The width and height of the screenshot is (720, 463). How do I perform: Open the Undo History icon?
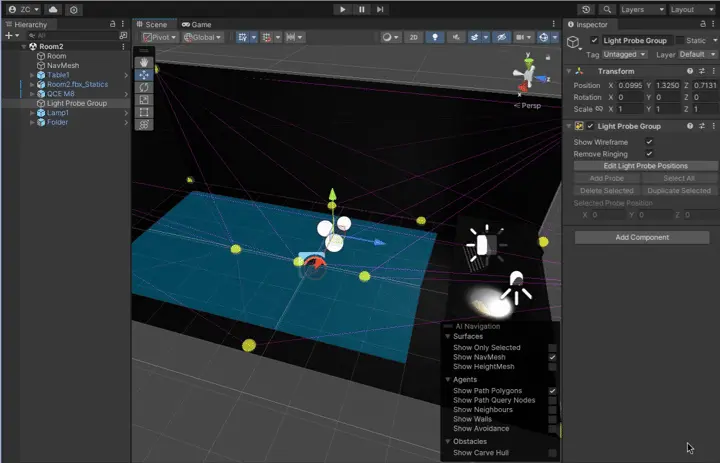pyautogui.click(x=586, y=9)
